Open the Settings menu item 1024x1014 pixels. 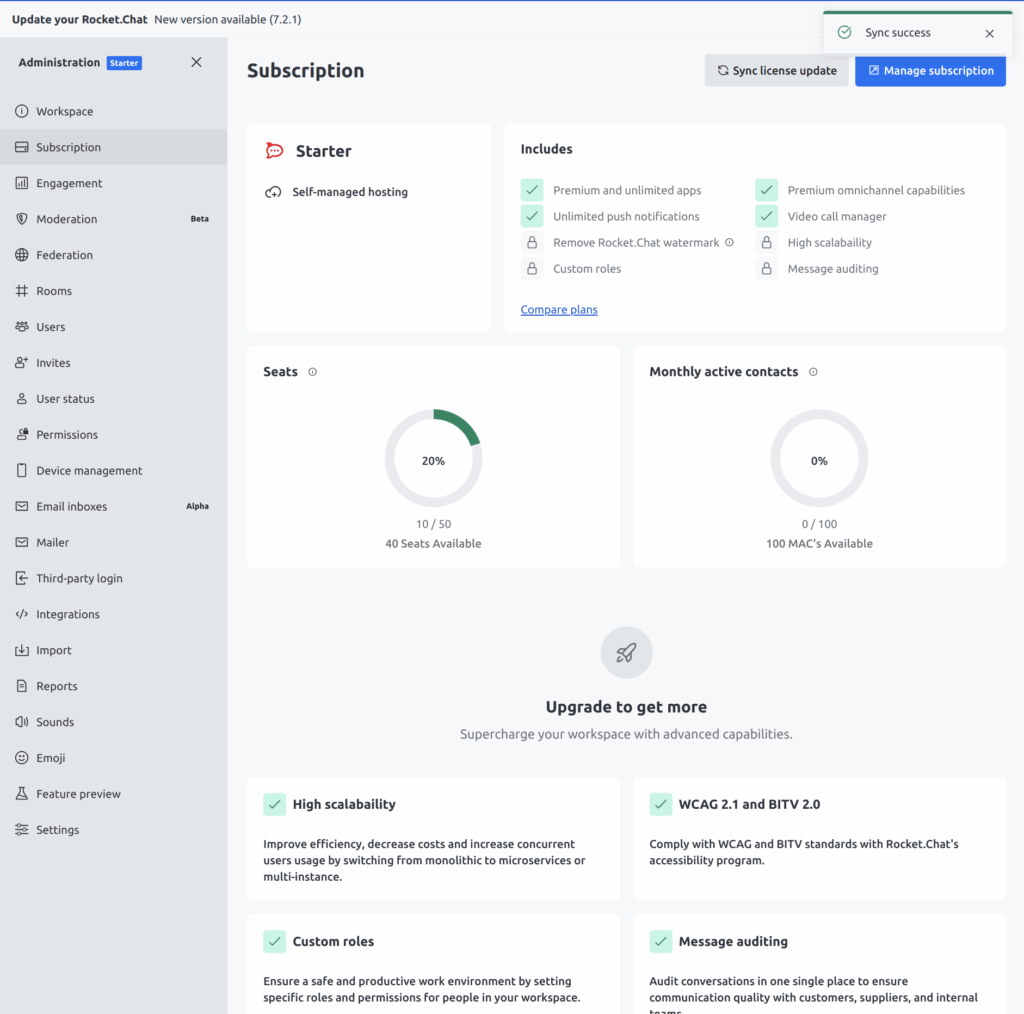tap(114, 829)
